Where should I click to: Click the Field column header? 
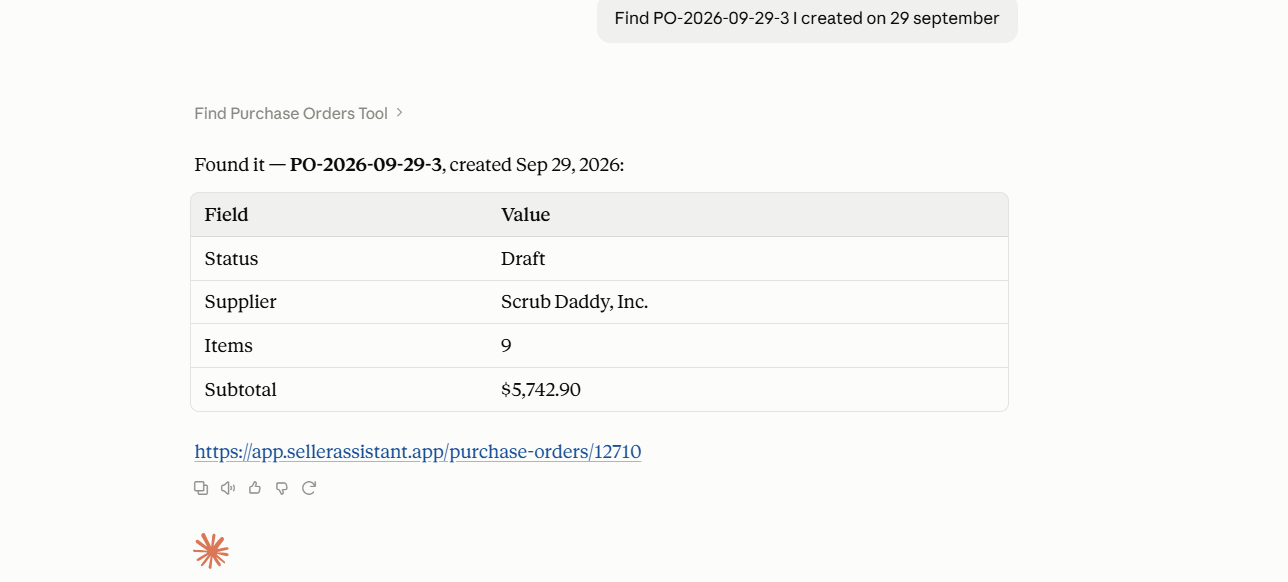(226, 215)
